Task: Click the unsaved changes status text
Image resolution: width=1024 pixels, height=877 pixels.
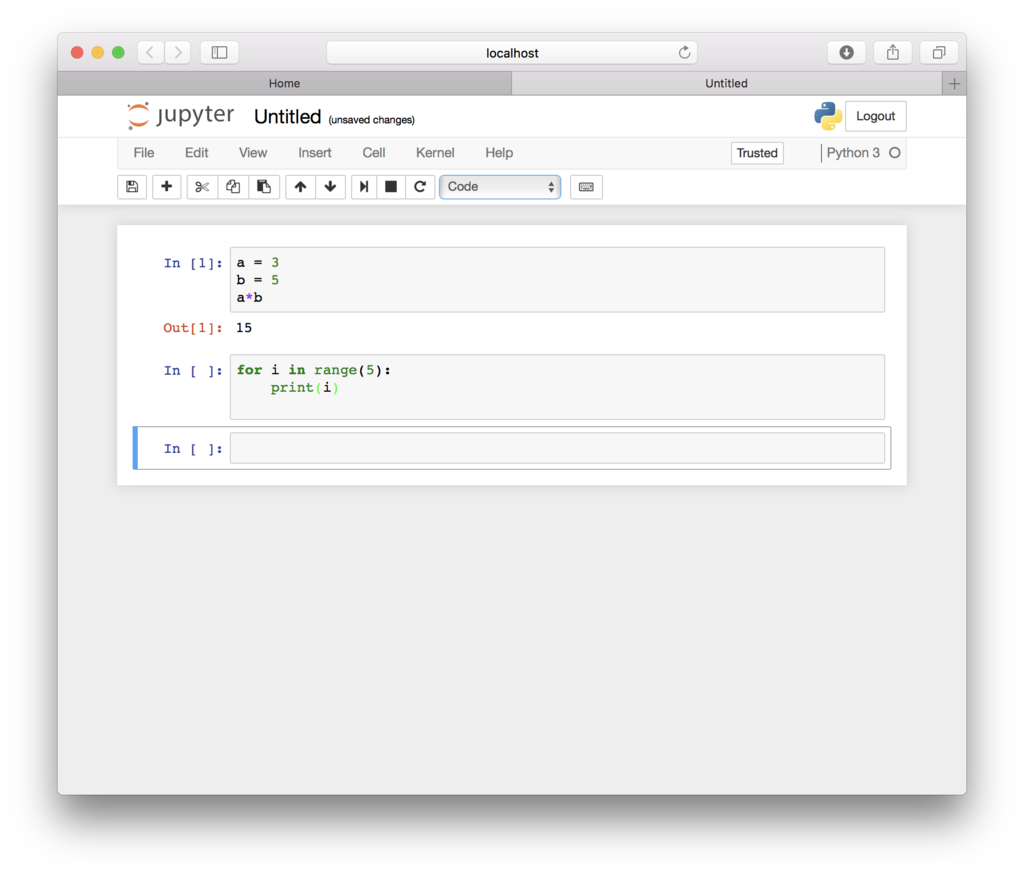Action: pyautogui.click(x=371, y=120)
